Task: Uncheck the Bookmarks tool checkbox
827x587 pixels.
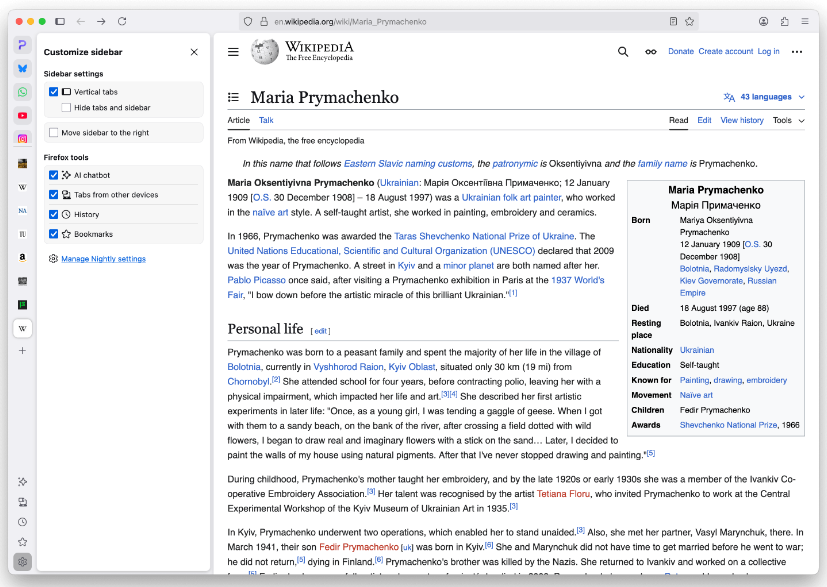Action: (54, 234)
